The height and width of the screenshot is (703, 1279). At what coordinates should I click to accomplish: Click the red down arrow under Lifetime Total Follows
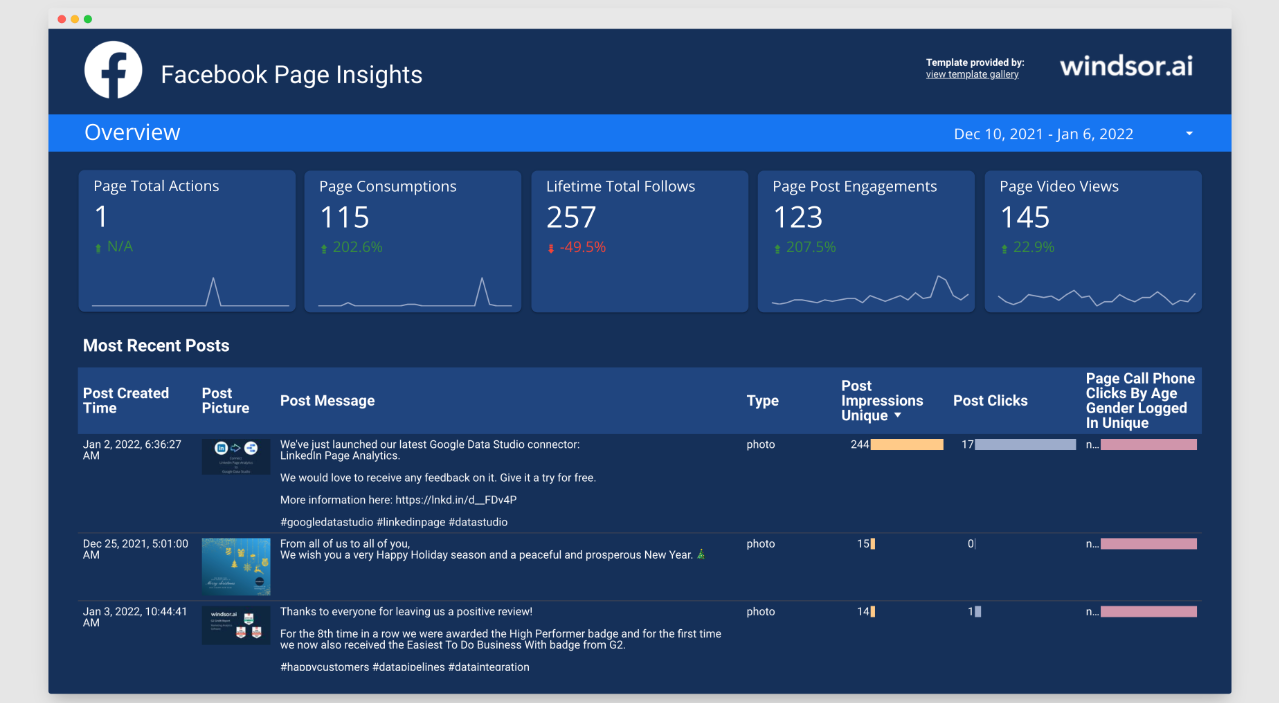[550, 248]
